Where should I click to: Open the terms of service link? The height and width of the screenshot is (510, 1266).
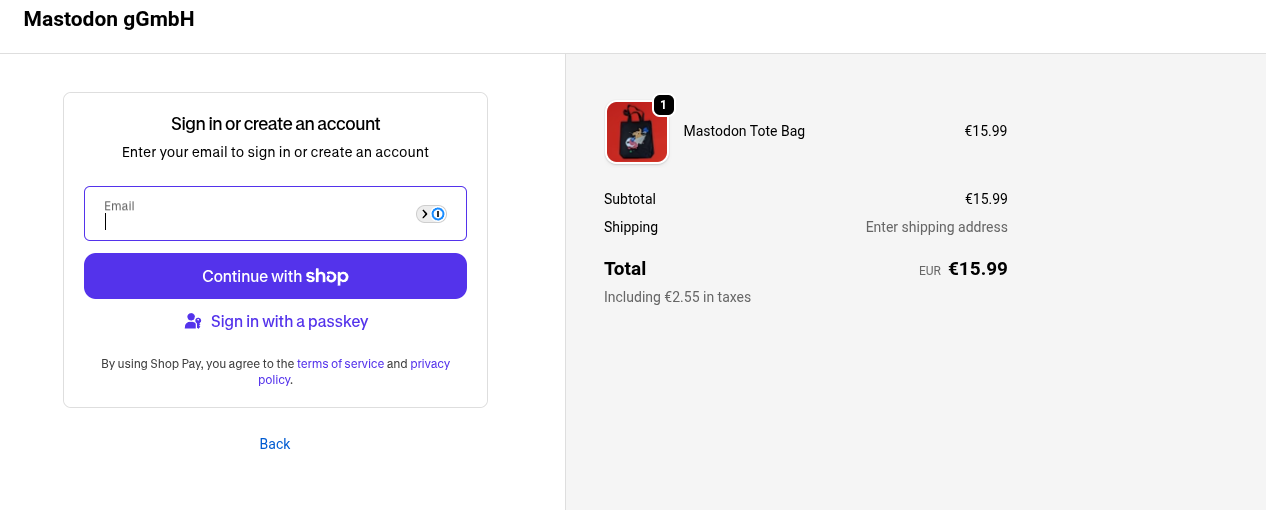click(x=340, y=364)
